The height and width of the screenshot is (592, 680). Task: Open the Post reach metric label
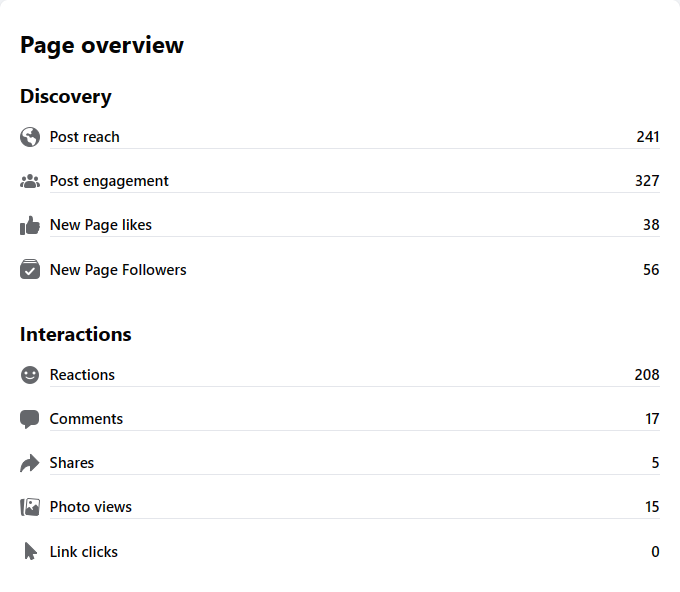coord(84,137)
